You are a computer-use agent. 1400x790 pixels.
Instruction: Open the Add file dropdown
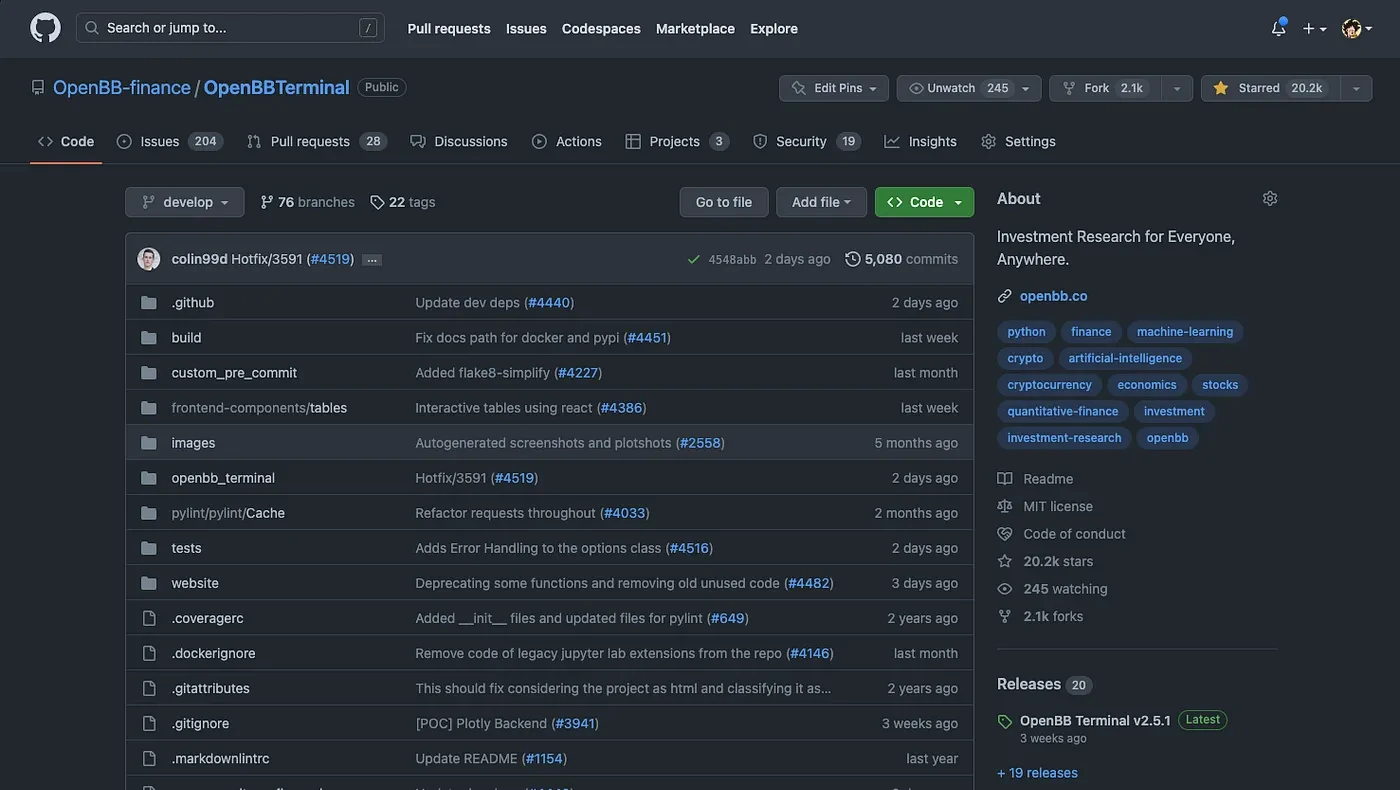821,202
